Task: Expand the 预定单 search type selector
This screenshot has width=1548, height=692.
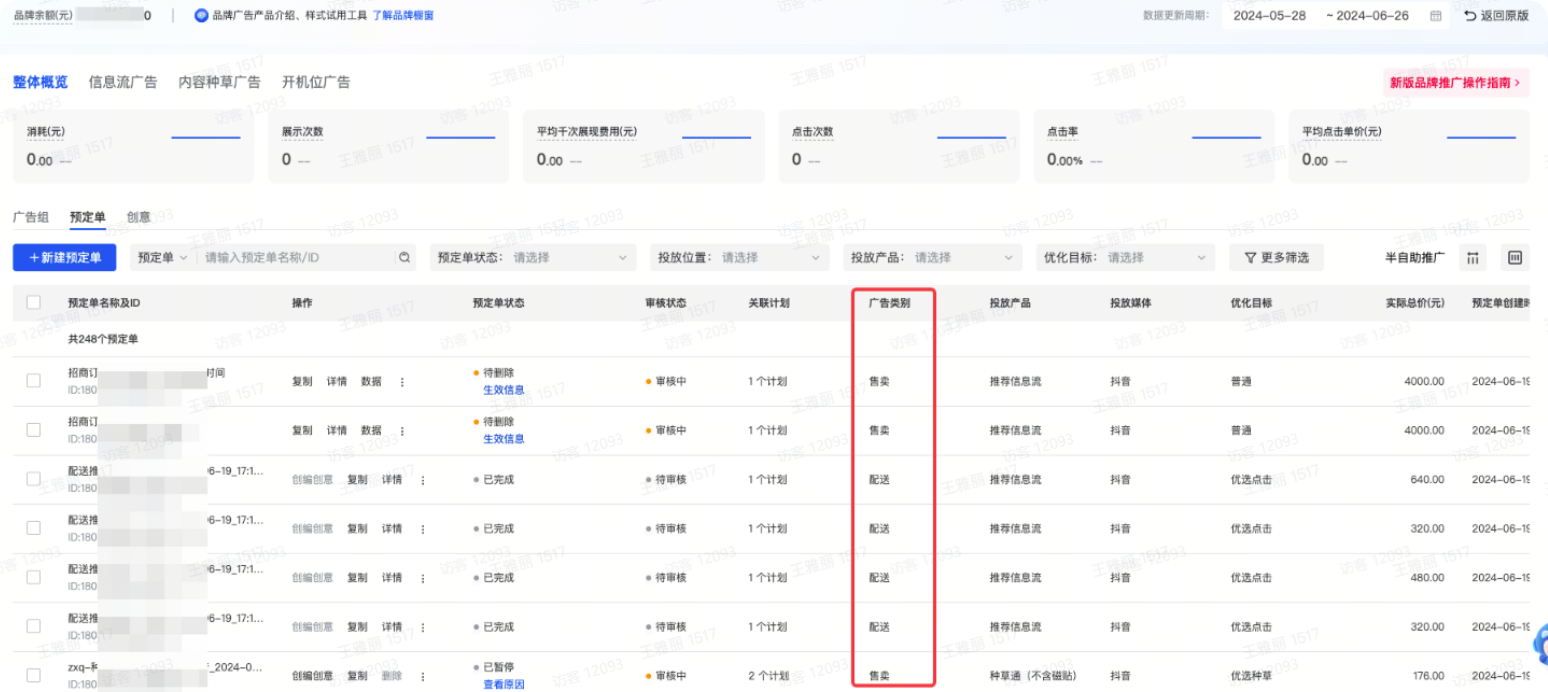Action: tap(162, 257)
